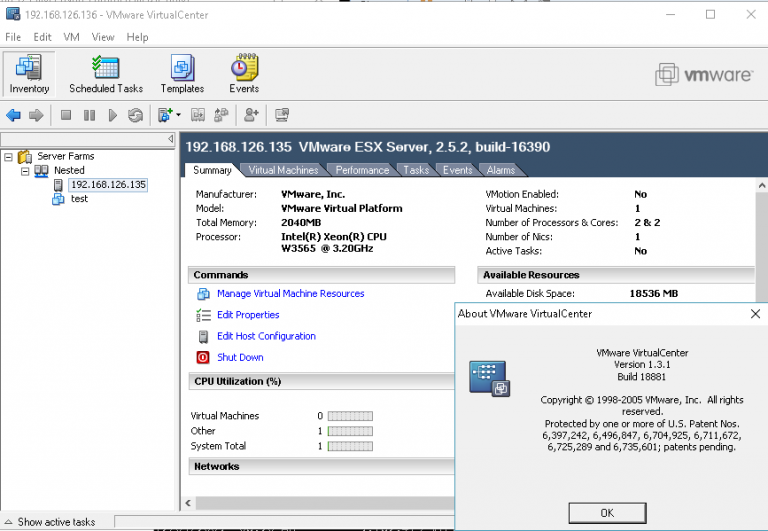Click the test VM icon in tree
Viewport: 768px width, 531px height.
[58, 199]
